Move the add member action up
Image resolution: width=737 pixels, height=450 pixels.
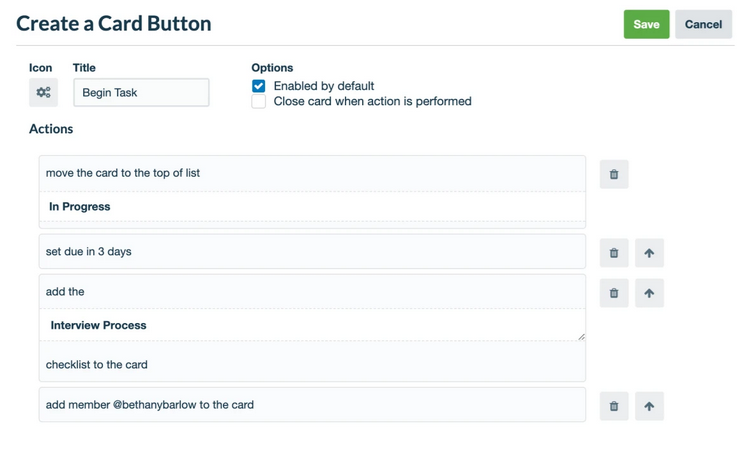click(649, 406)
